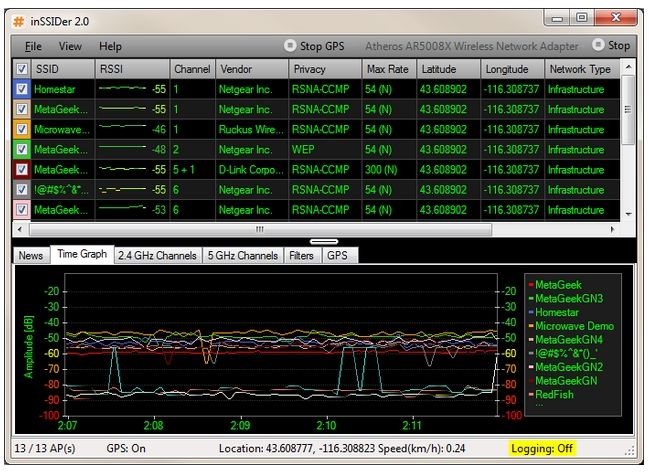
Task: Click the Stop scanning icon at right
Action: [x=598, y=46]
